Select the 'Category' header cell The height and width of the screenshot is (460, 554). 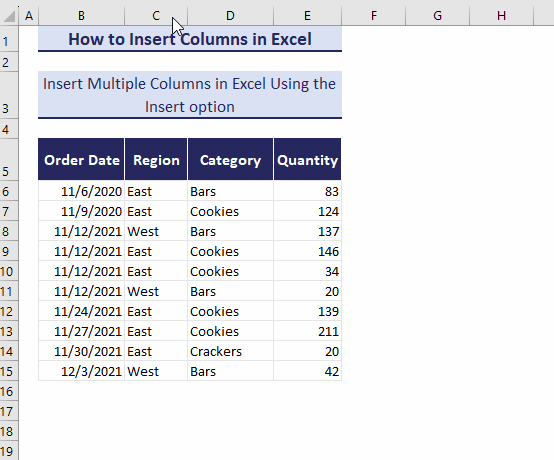[x=230, y=159]
